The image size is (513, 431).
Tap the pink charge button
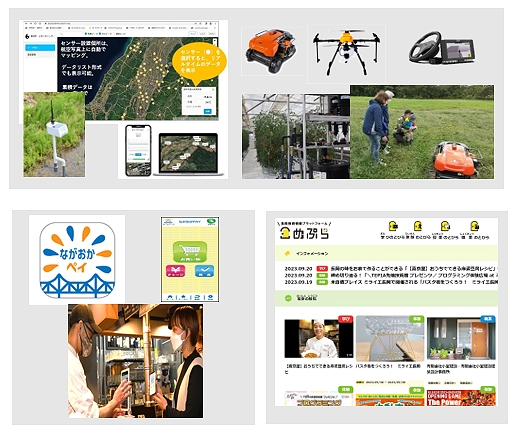(175, 271)
